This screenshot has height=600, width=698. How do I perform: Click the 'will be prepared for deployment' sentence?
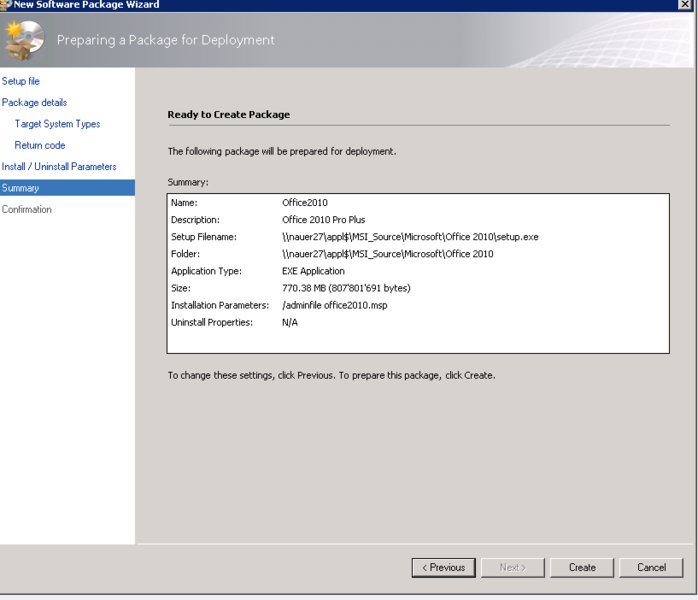(x=282, y=152)
